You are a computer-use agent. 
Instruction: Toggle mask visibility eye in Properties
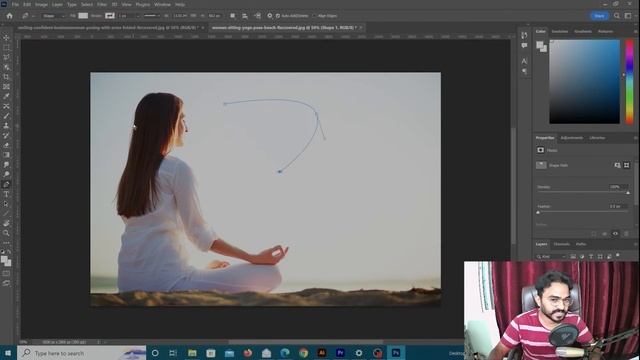point(616,234)
